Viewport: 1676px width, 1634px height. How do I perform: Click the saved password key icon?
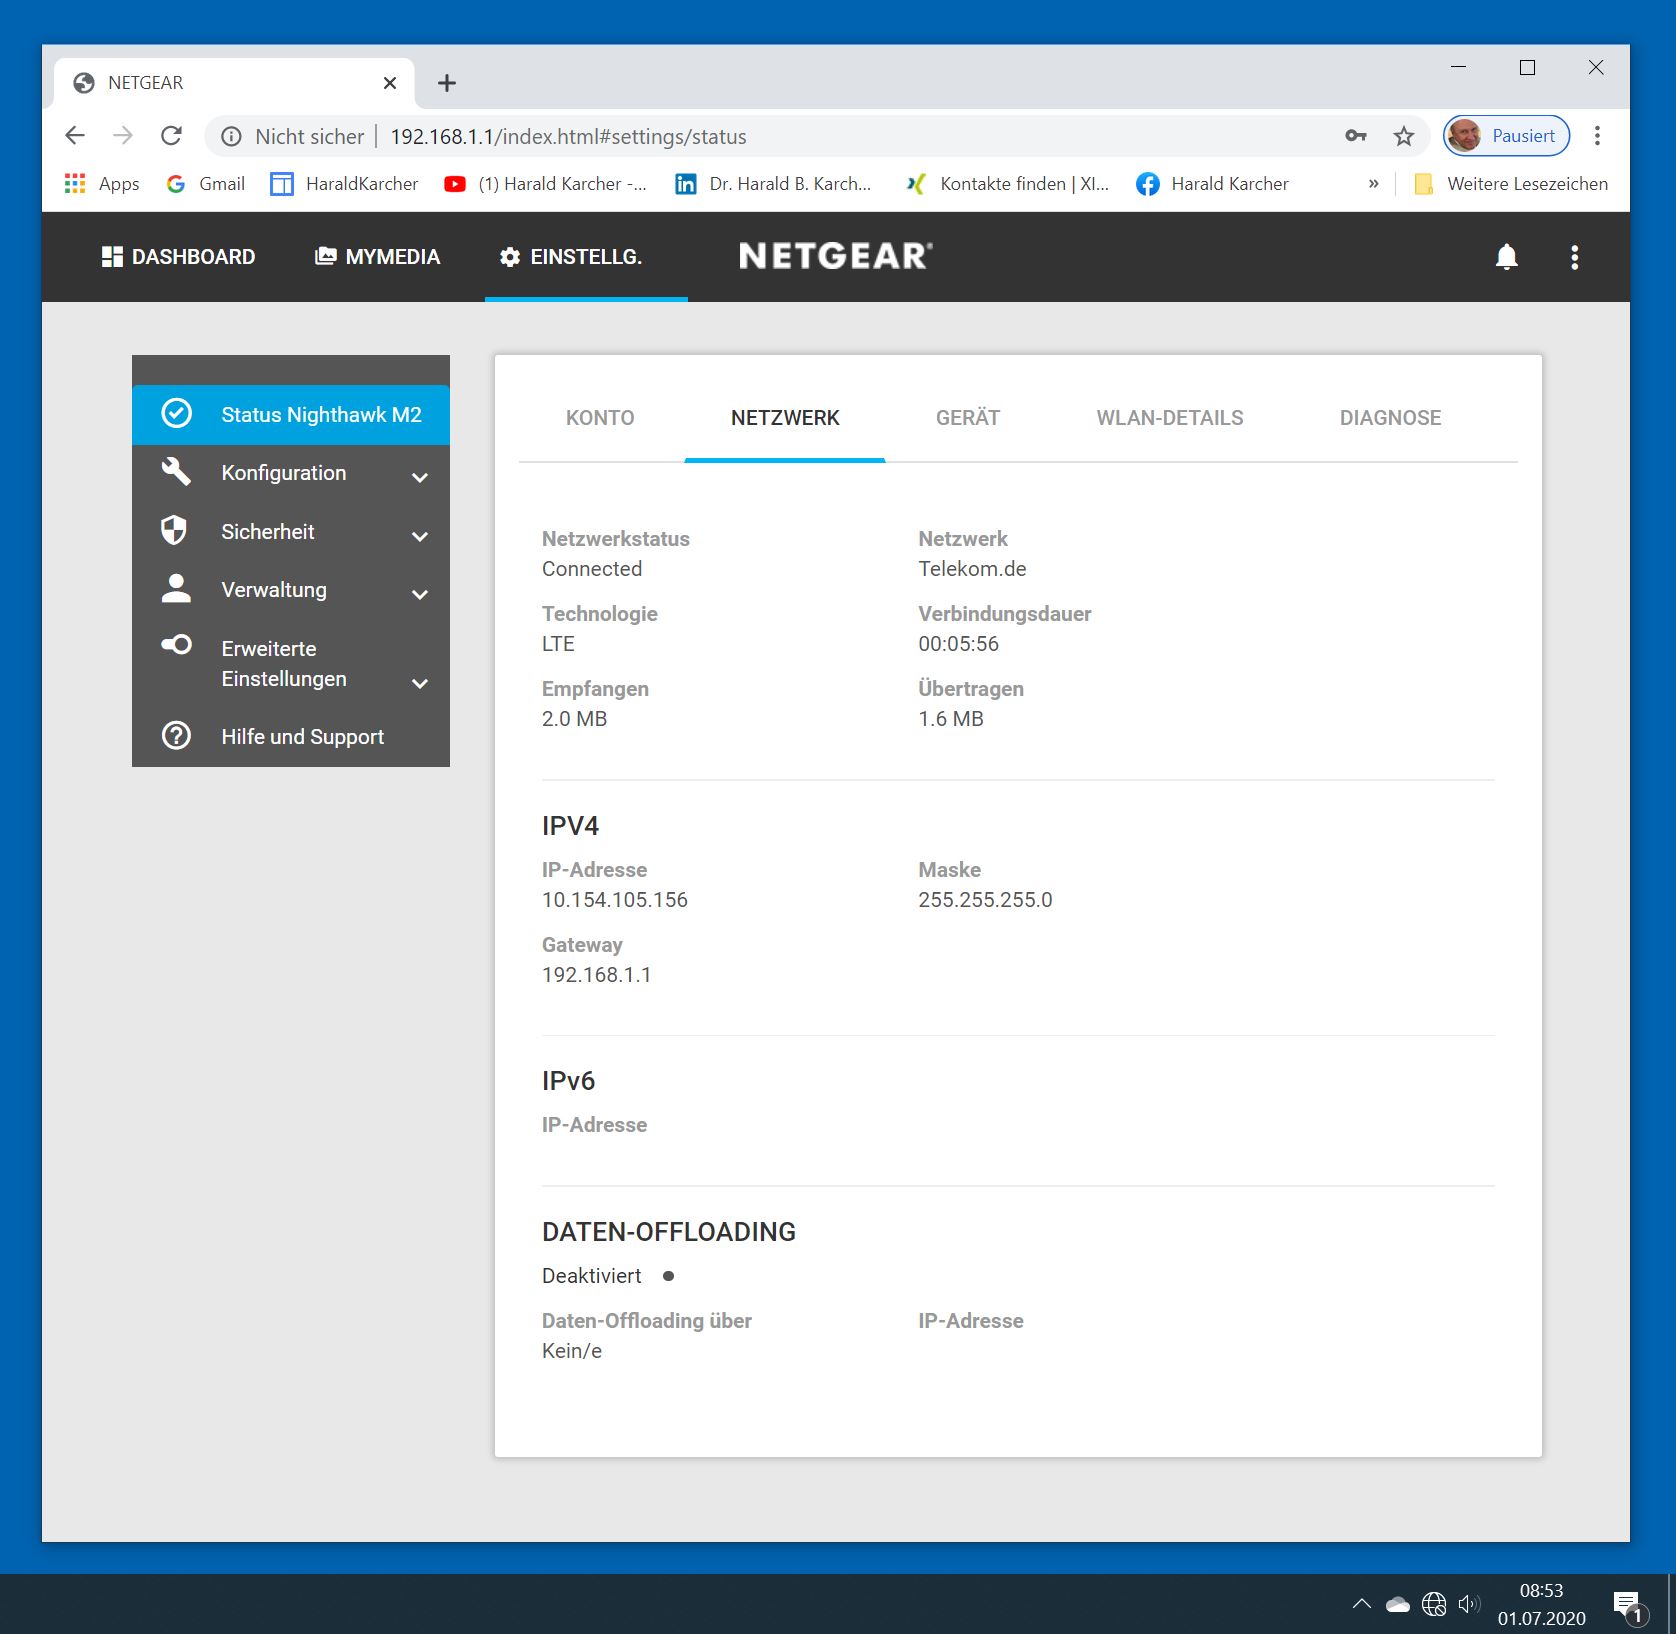click(1355, 136)
